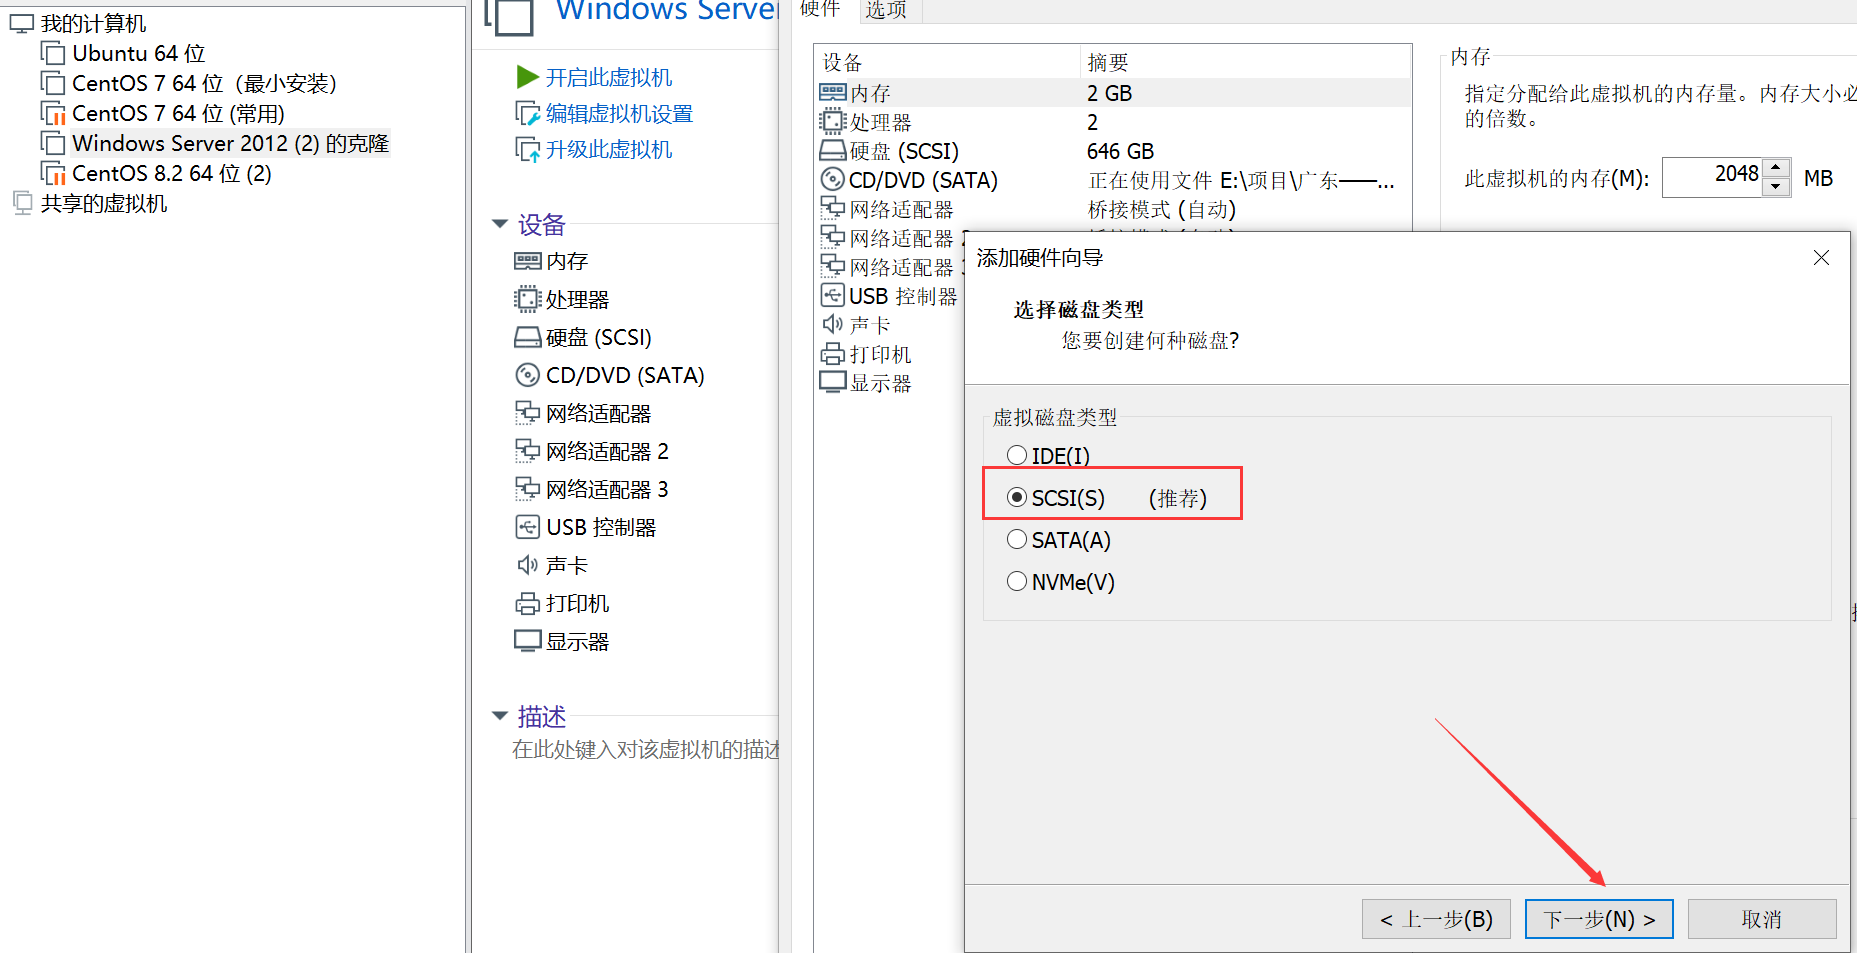Click the 打印机 icon in settings hardware list
1857x953 pixels.
click(x=833, y=354)
